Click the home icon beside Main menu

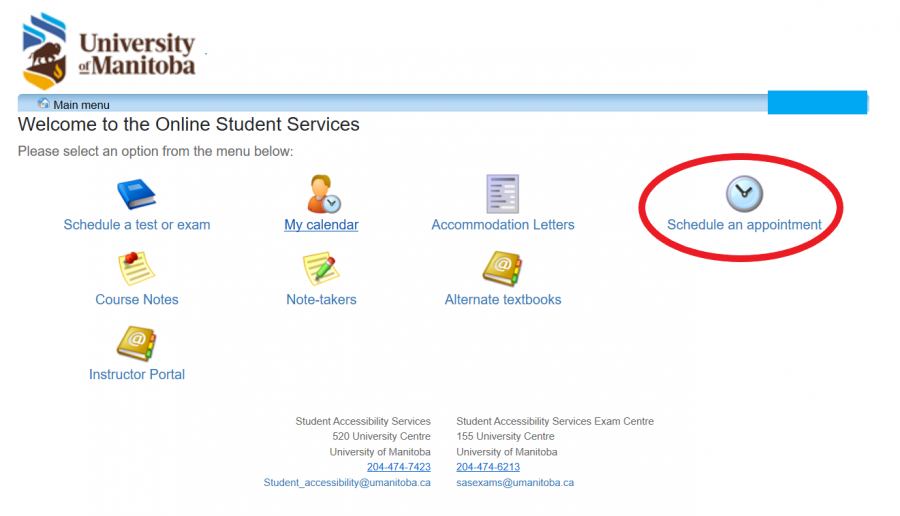(44, 104)
